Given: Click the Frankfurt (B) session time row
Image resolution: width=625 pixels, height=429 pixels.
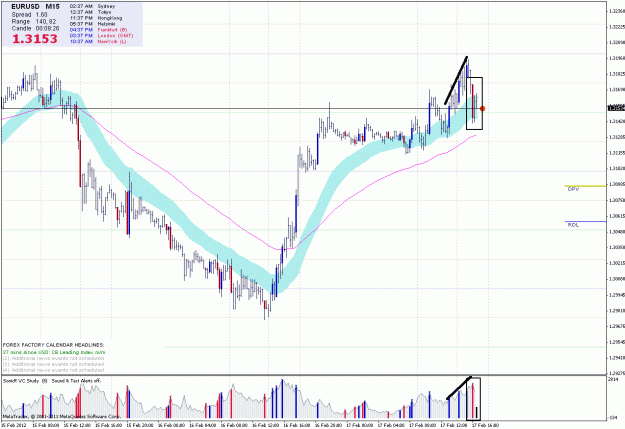Looking at the screenshot, I should click(98, 30).
